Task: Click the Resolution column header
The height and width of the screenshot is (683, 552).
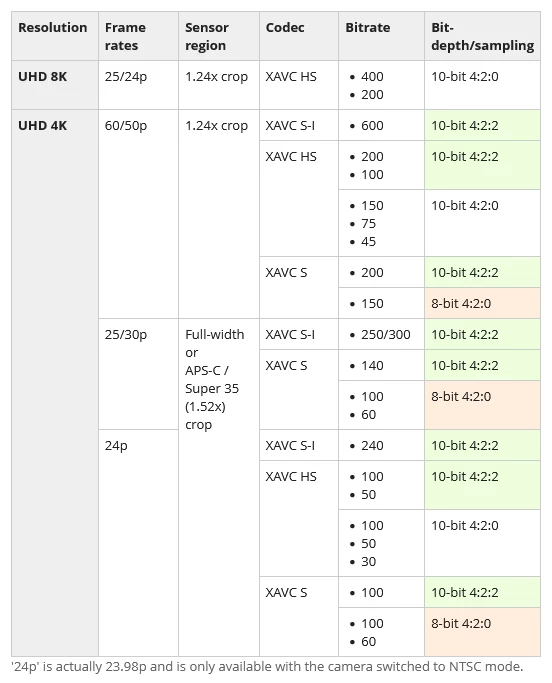Action: click(x=55, y=36)
